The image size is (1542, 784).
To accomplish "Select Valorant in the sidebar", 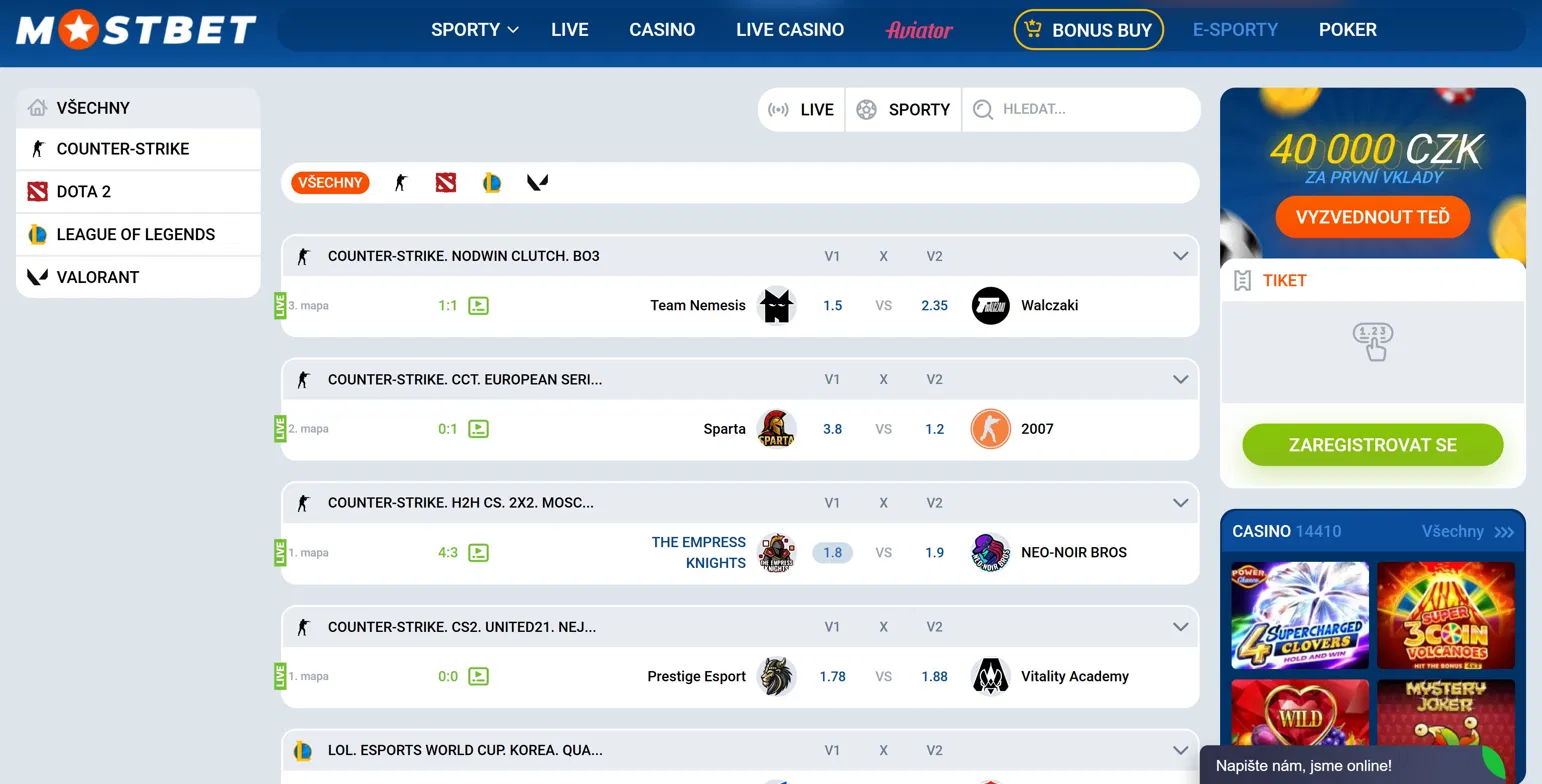I will 138,277.
